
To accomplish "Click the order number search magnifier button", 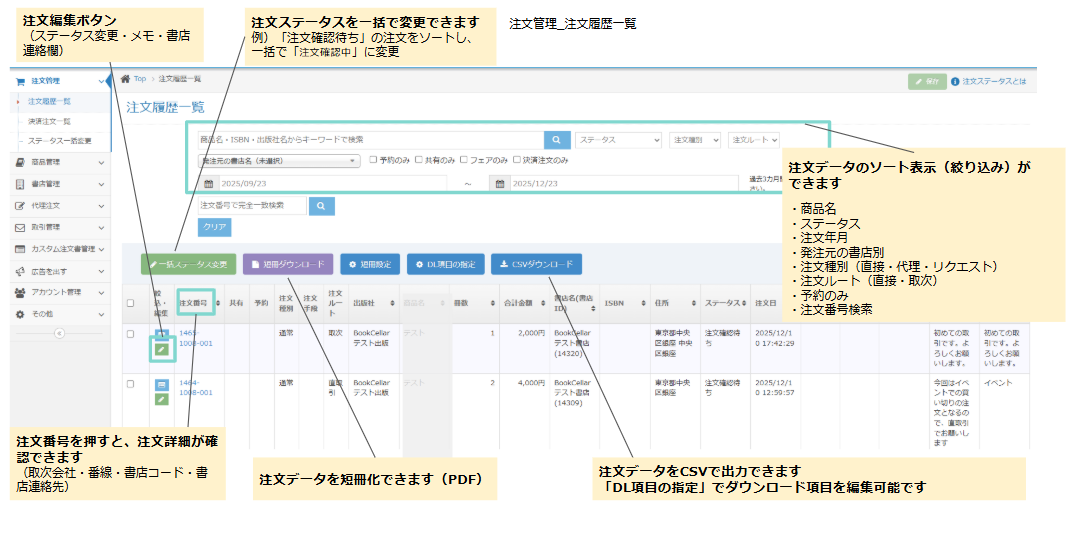I will 322,206.
